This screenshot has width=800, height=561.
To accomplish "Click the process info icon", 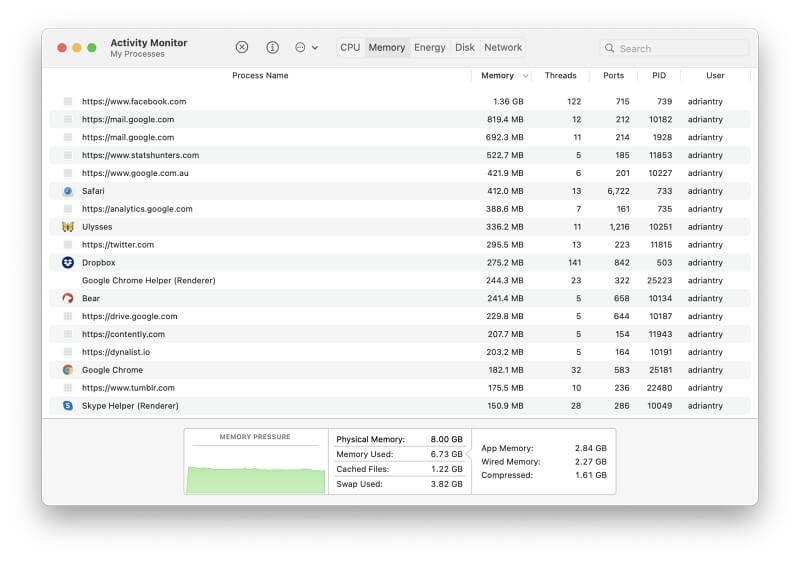I will (272, 47).
